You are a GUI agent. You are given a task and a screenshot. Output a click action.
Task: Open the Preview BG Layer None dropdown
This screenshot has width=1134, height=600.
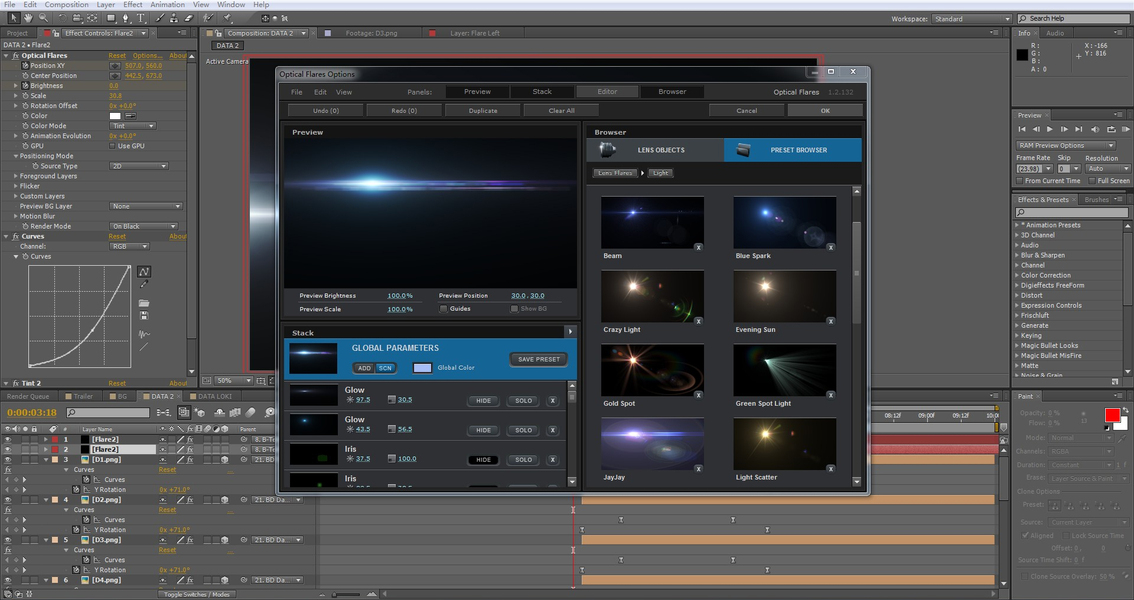pos(145,206)
